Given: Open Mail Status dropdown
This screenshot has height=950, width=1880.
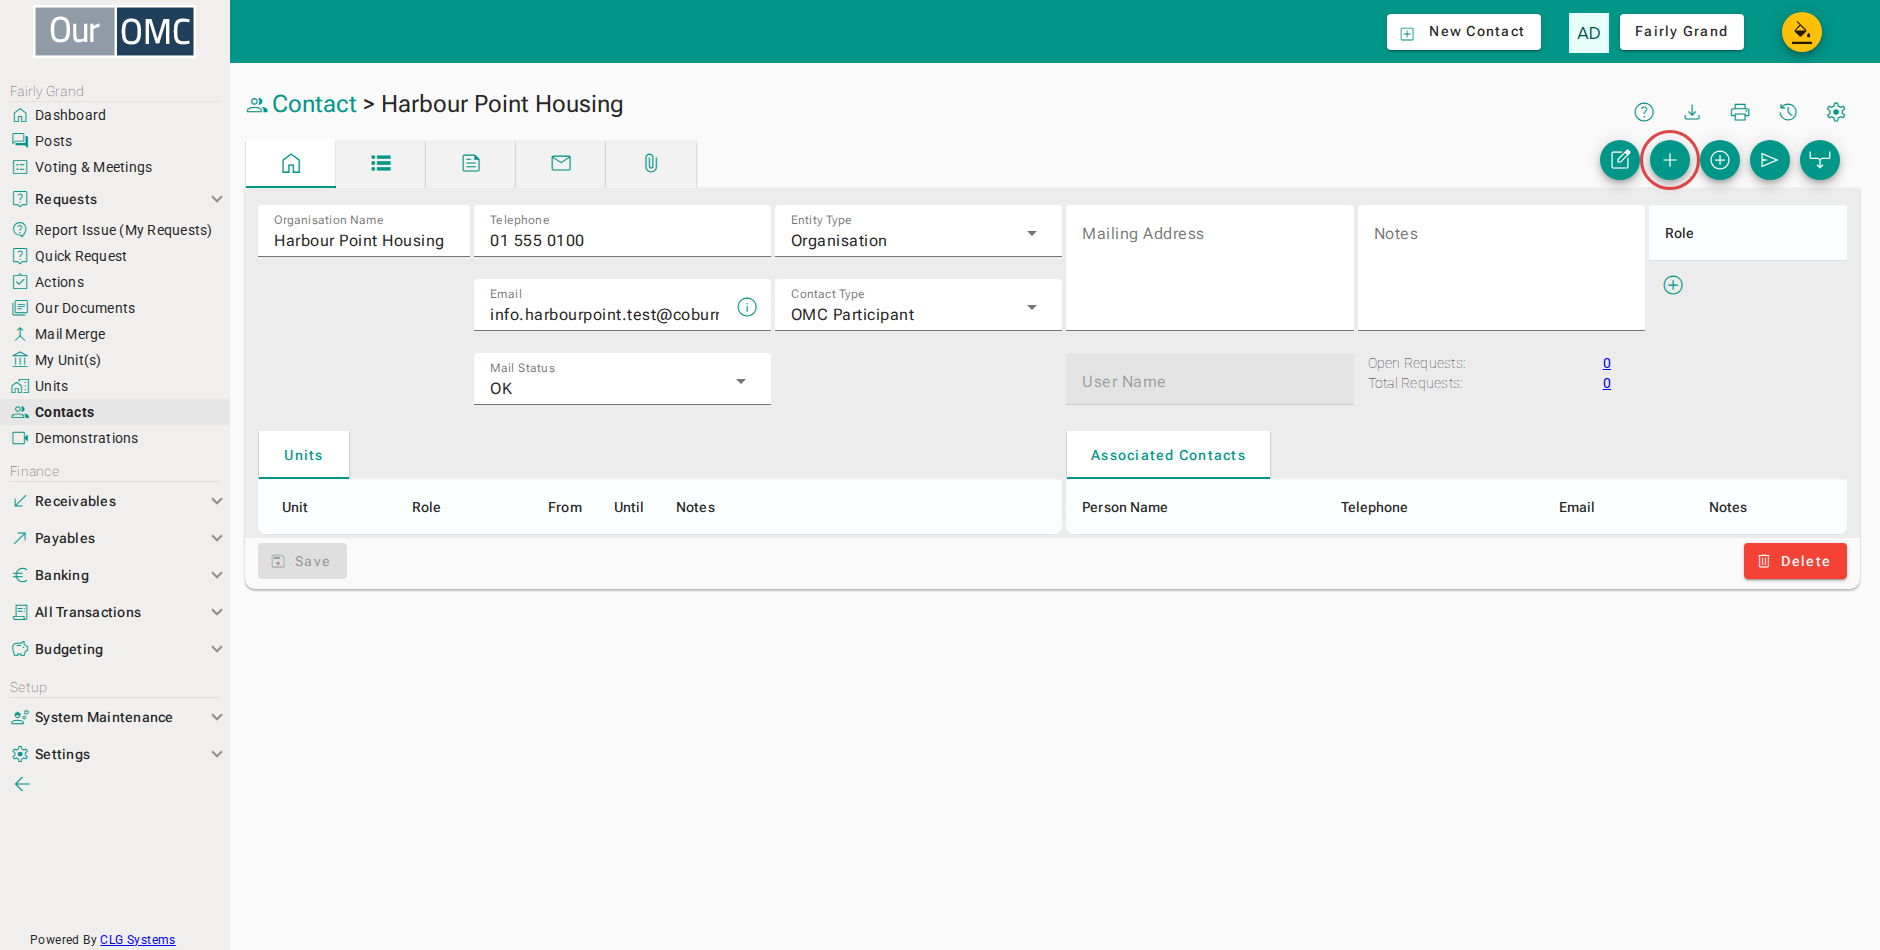Looking at the screenshot, I should [x=622, y=379].
